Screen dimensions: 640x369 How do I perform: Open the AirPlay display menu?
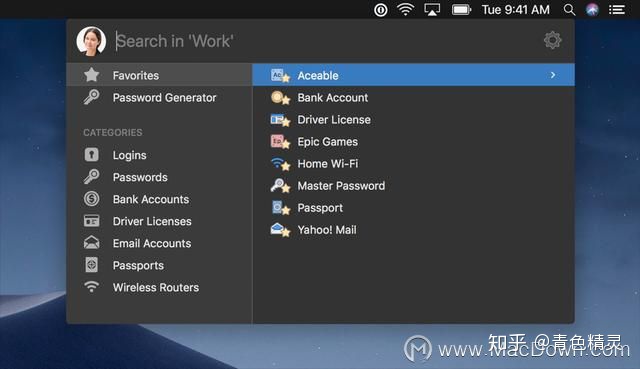432,9
